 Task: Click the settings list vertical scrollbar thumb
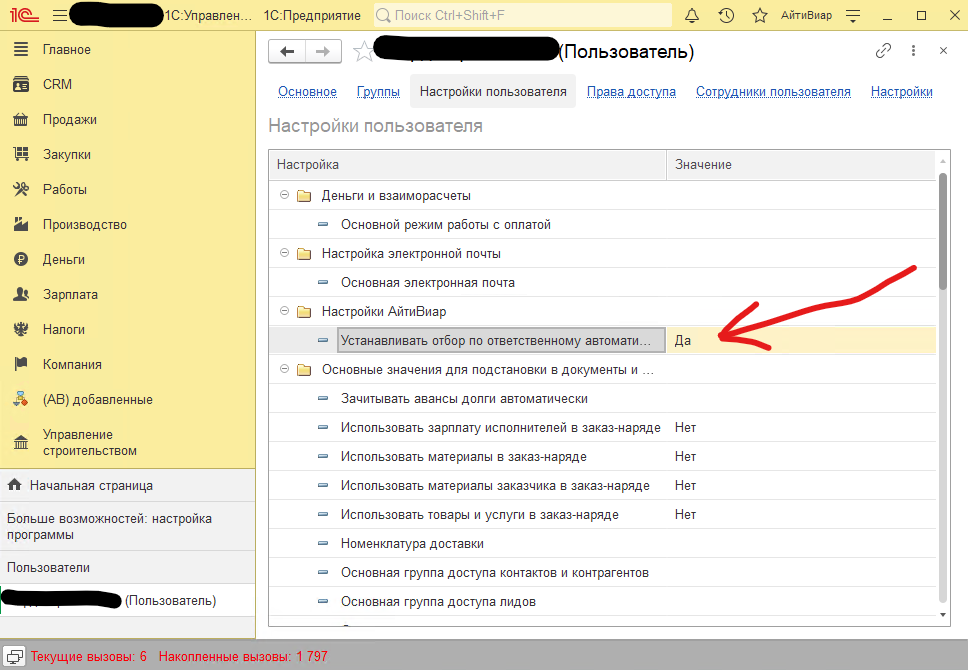(943, 232)
